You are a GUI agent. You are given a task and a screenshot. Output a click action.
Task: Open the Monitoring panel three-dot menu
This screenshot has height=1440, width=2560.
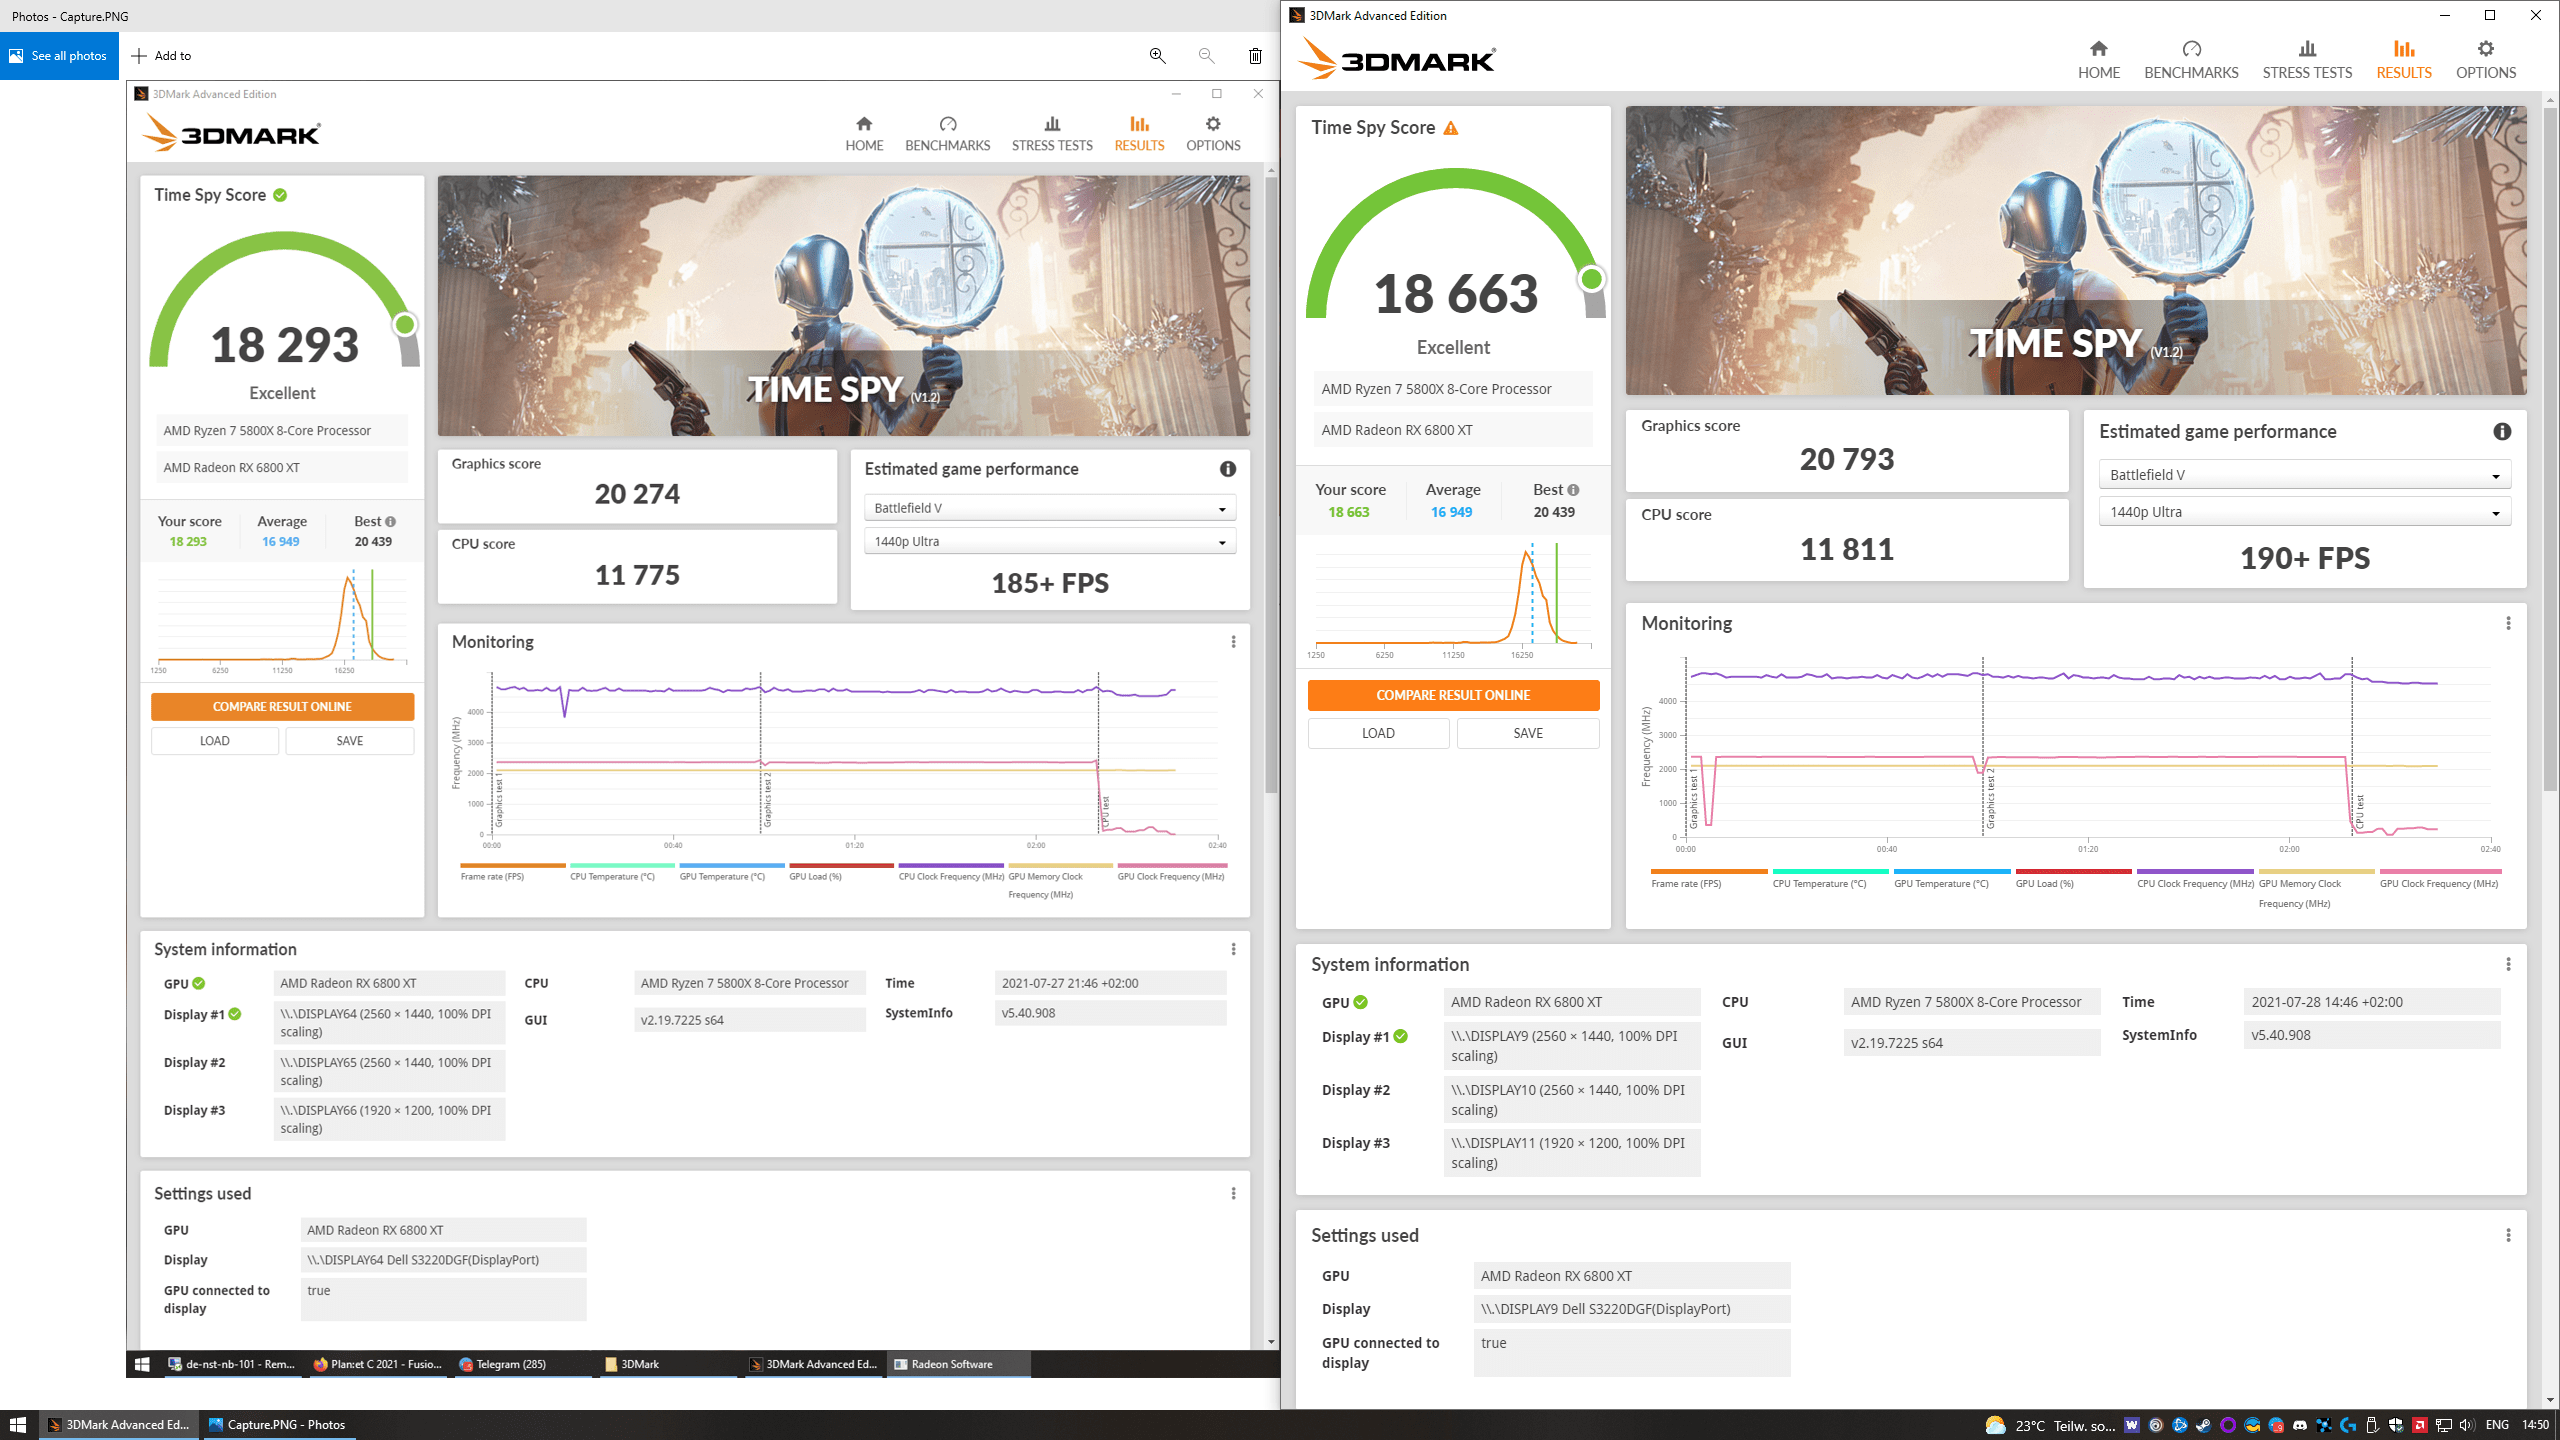point(2508,624)
